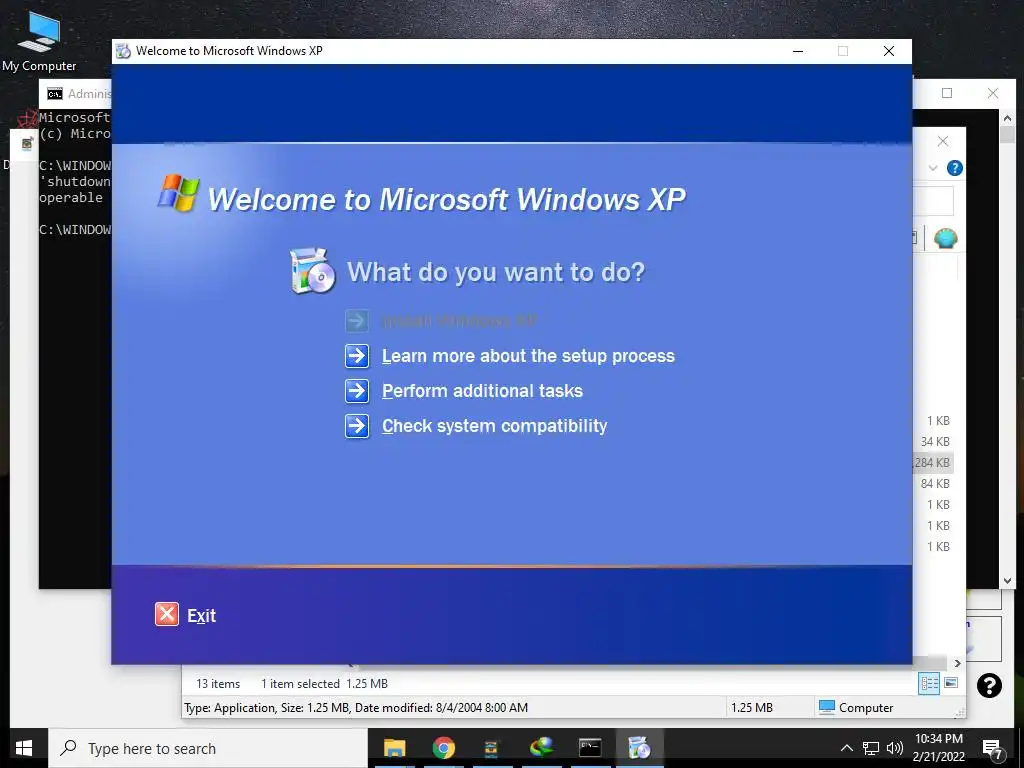Click the blue help icon in File Explorer
The height and width of the screenshot is (768, 1024).
[954, 168]
